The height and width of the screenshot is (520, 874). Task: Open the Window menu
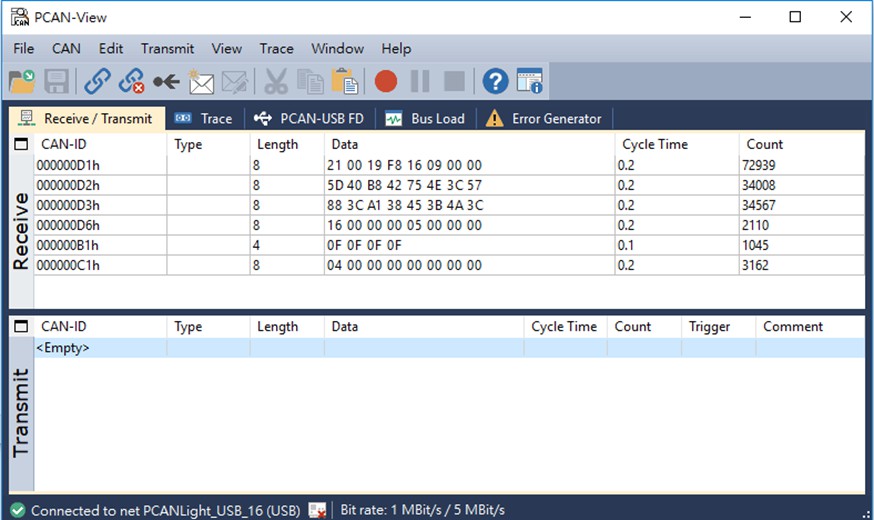click(337, 48)
